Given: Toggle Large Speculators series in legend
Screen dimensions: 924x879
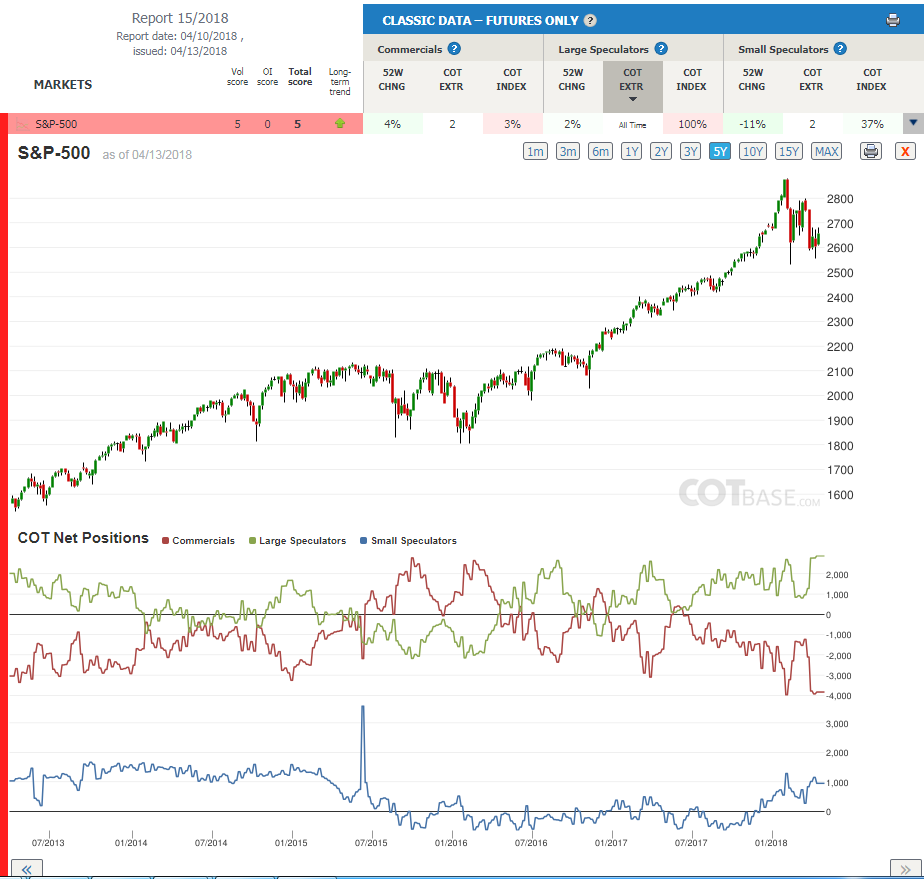Looking at the screenshot, I should pyautogui.click(x=298, y=541).
